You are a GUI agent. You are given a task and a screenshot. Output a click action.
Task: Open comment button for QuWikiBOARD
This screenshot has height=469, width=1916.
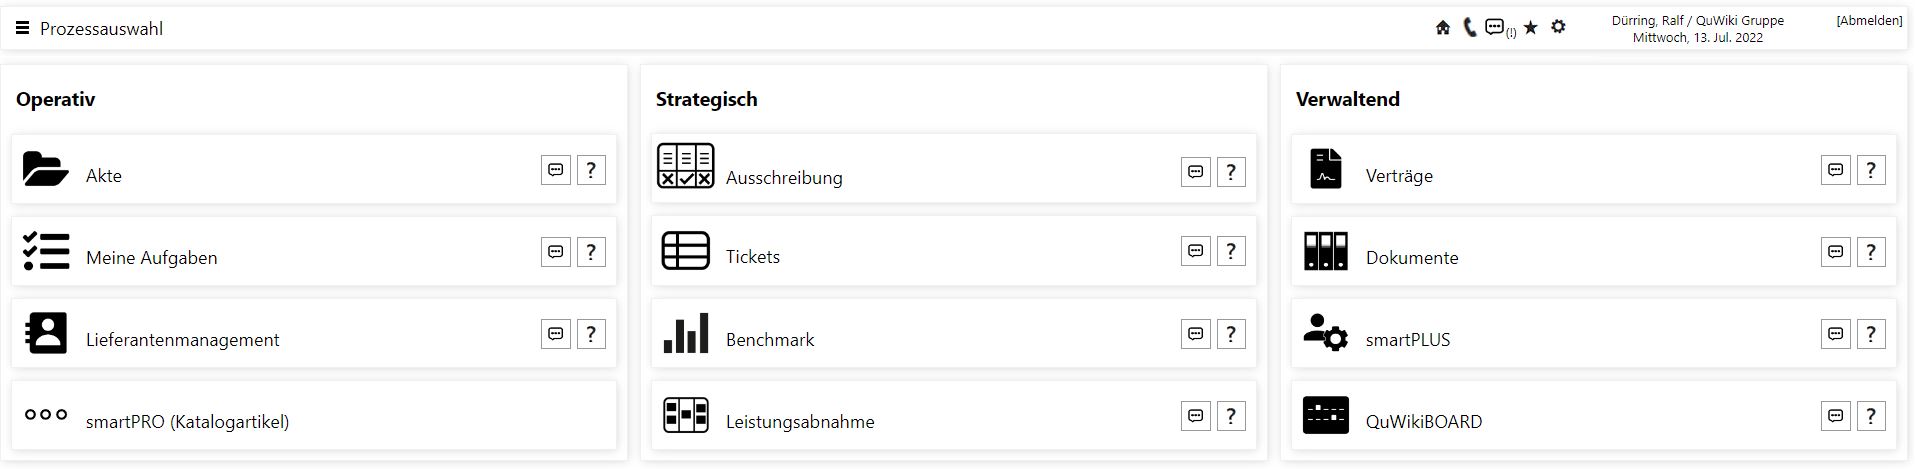pyautogui.click(x=1836, y=416)
